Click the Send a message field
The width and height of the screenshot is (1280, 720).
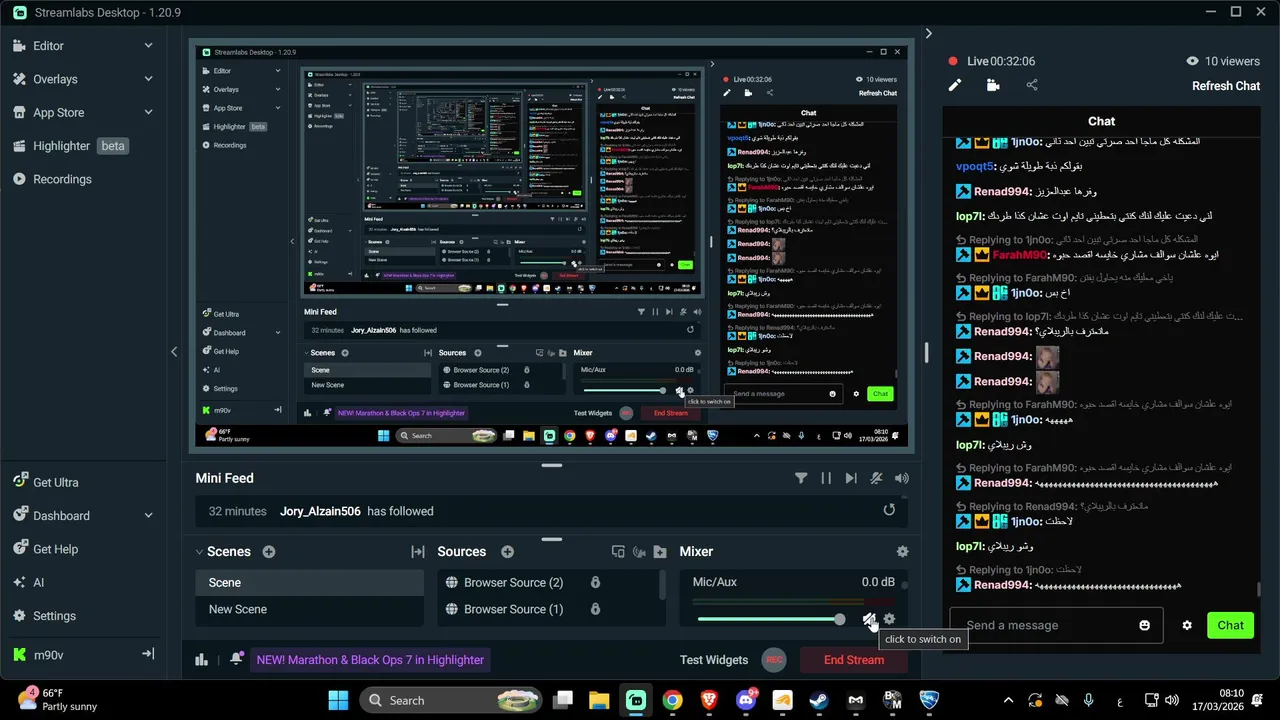point(1056,625)
